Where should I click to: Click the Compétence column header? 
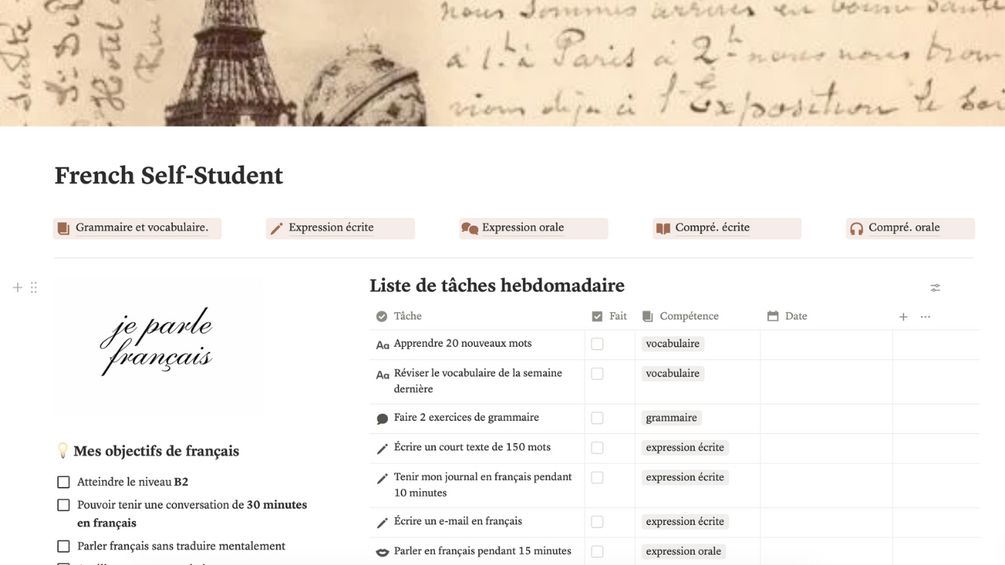click(697, 316)
